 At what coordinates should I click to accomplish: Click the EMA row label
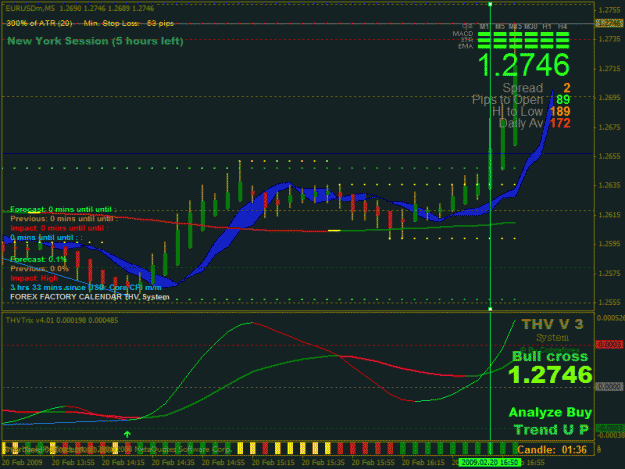click(465, 47)
